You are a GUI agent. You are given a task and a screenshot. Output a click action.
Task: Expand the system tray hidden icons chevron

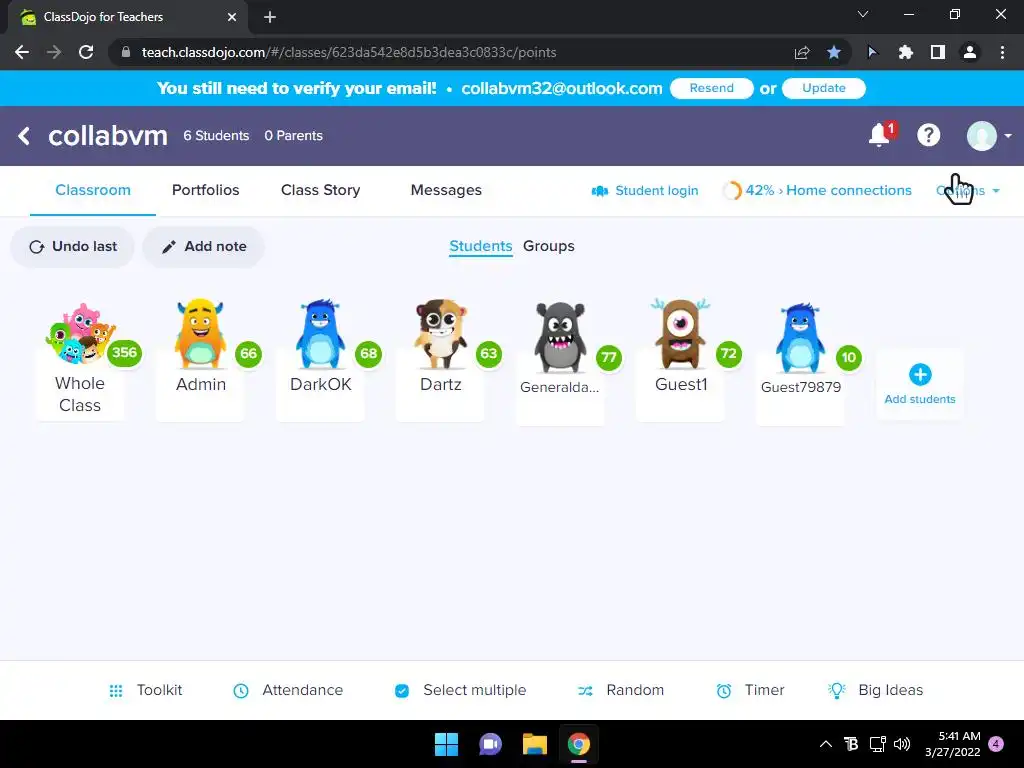pos(825,744)
